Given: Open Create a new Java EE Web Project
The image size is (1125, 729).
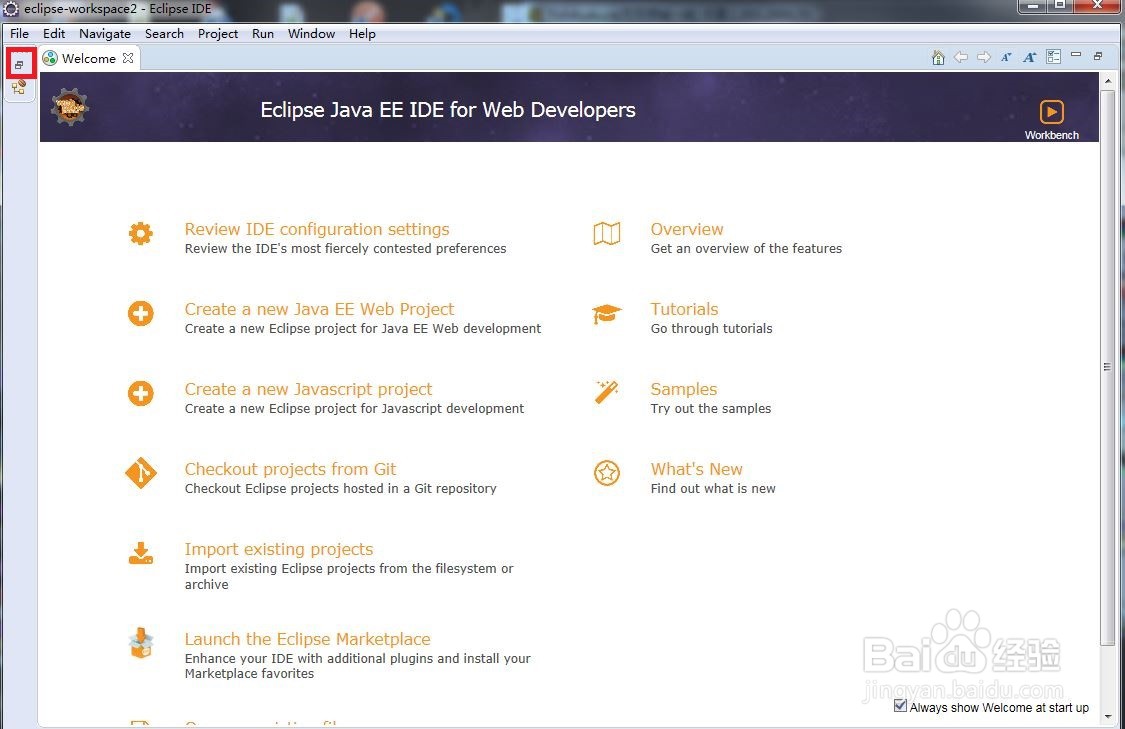Looking at the screenshot, I should [319, 309].
